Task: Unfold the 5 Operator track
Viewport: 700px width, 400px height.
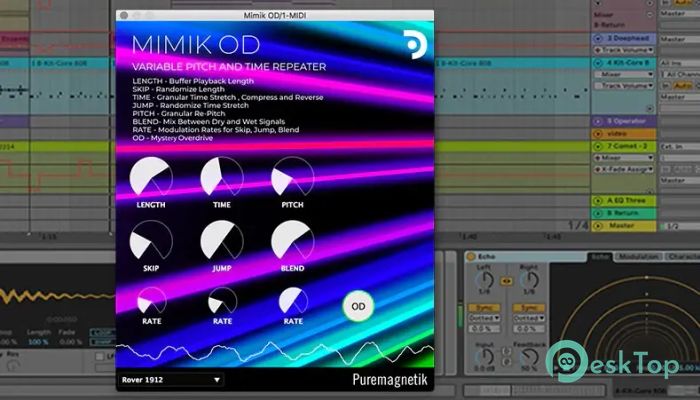Action: pyautogui.click(x=598, y=121)
